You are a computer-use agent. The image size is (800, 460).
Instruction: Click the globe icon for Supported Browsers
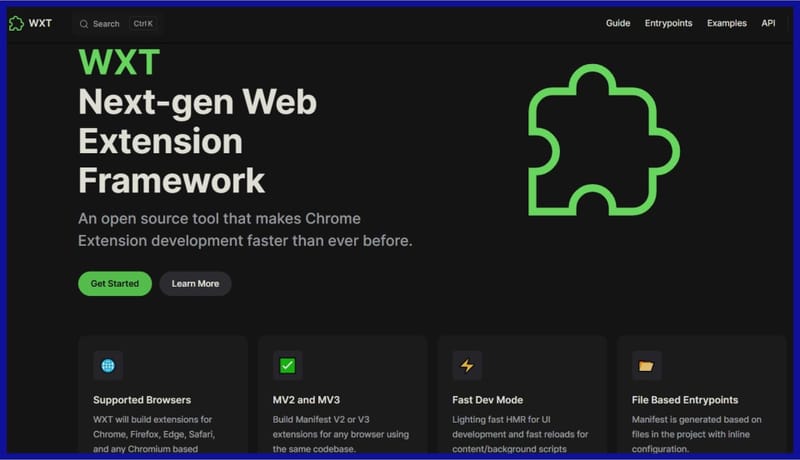[107, 366]
